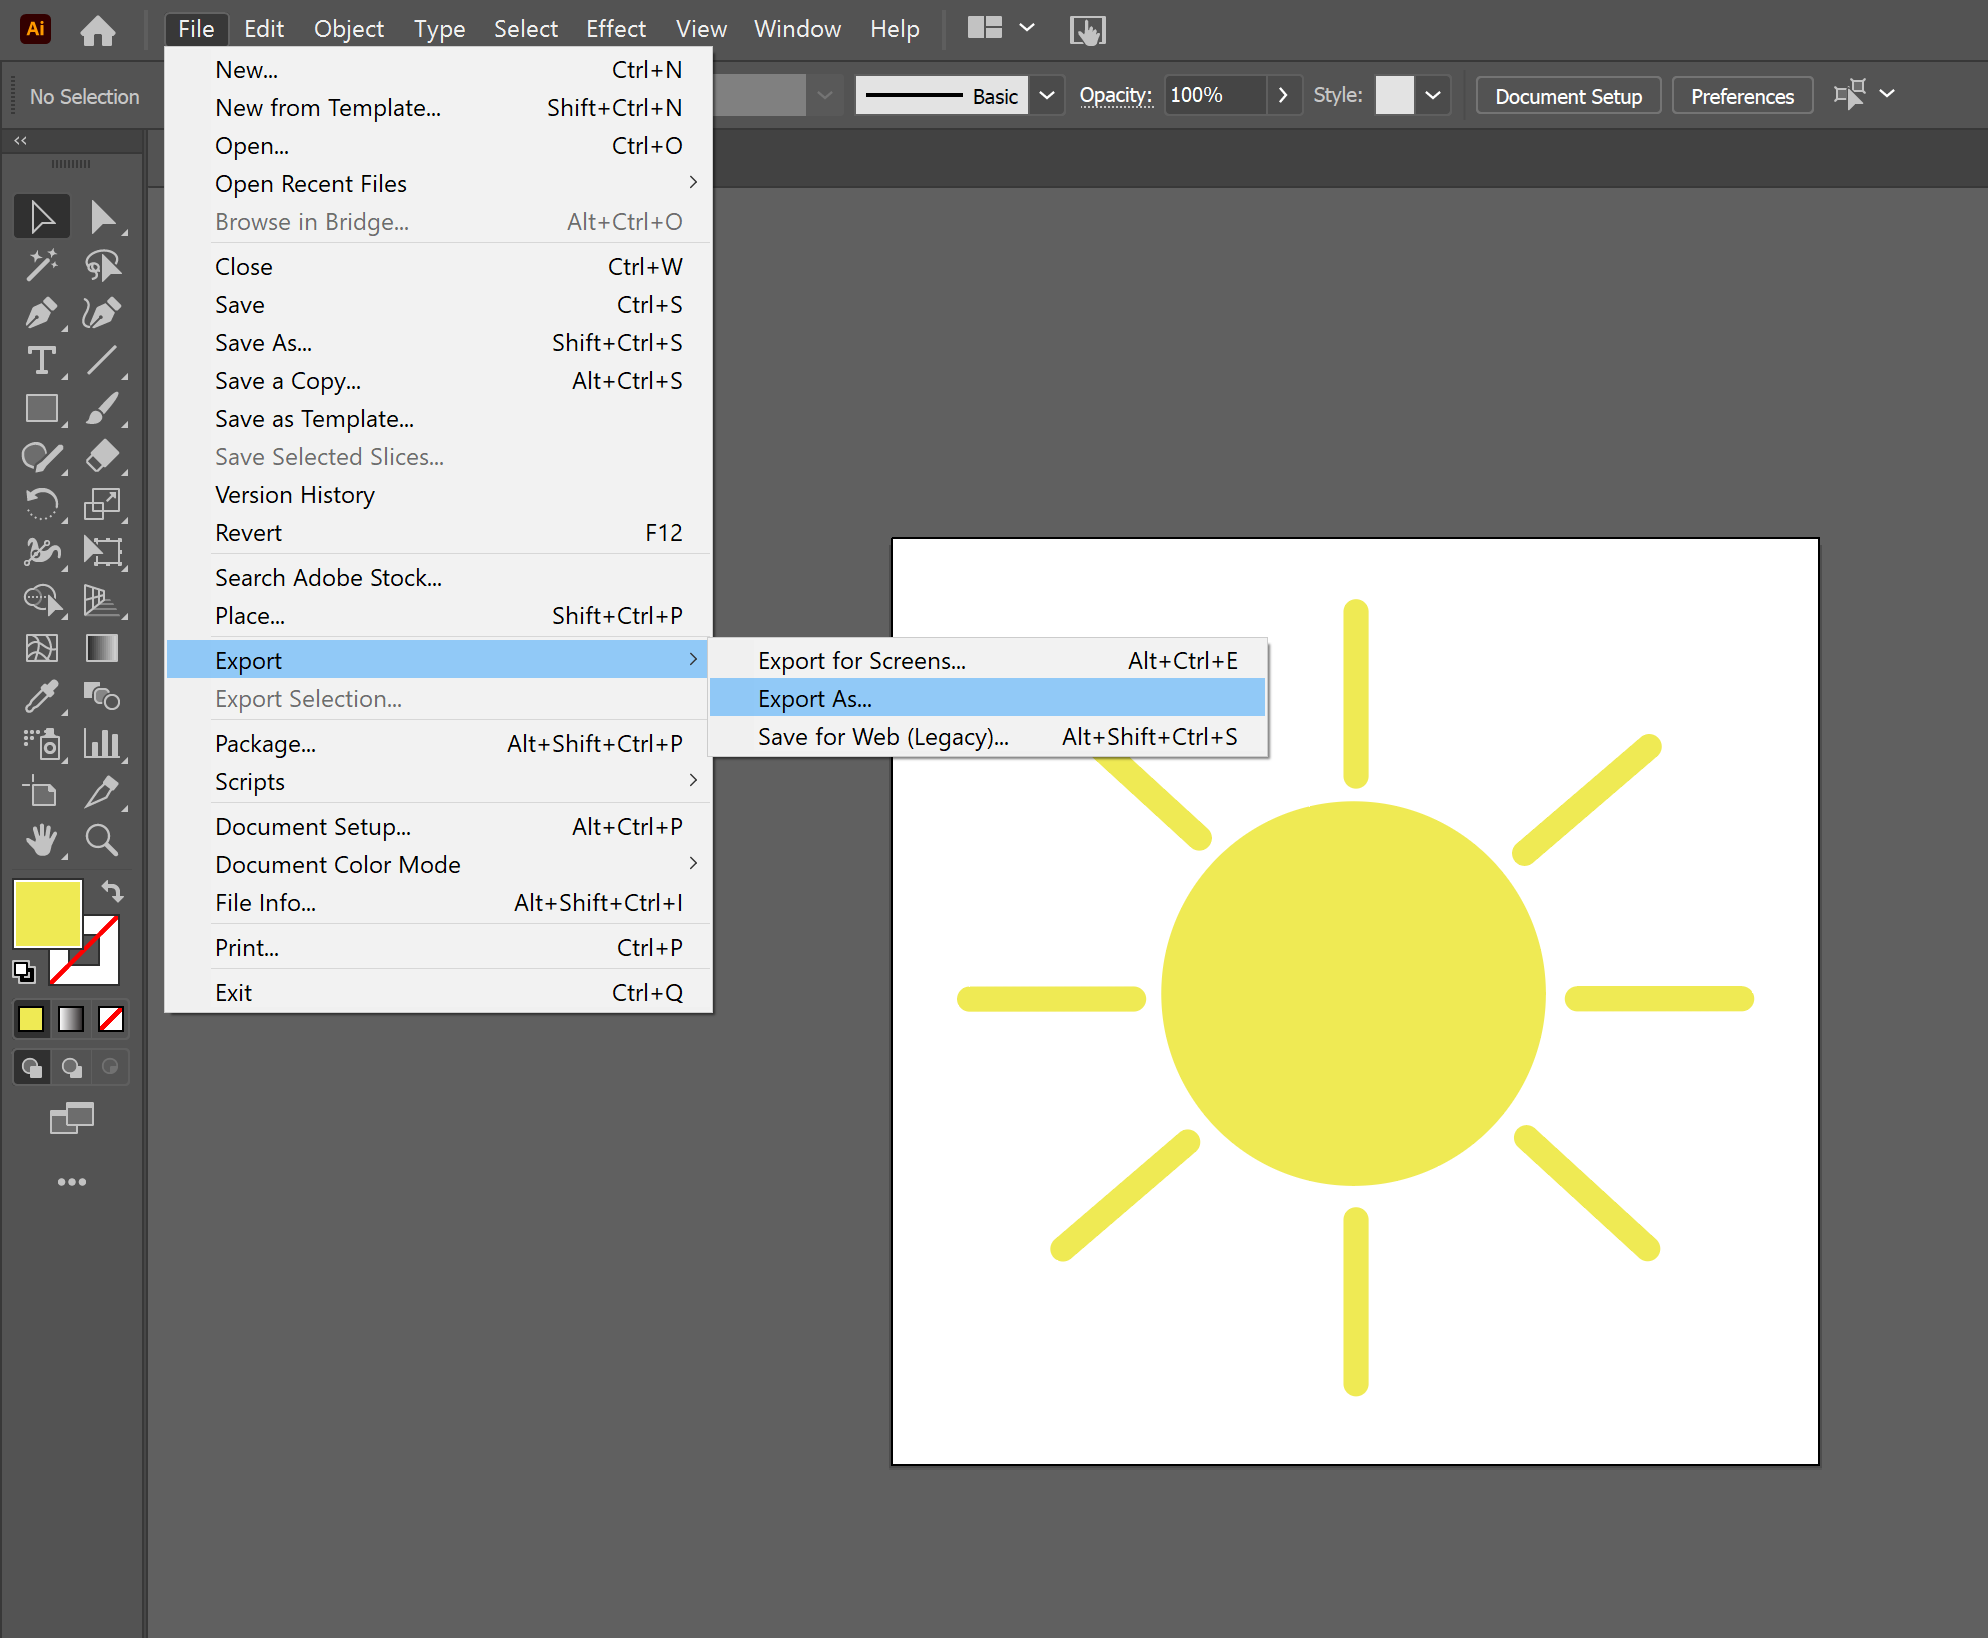The height and width of the screenshot is (1638, 1988).
Task: Click the yellow fill color swatch
Action: point(45,912)
